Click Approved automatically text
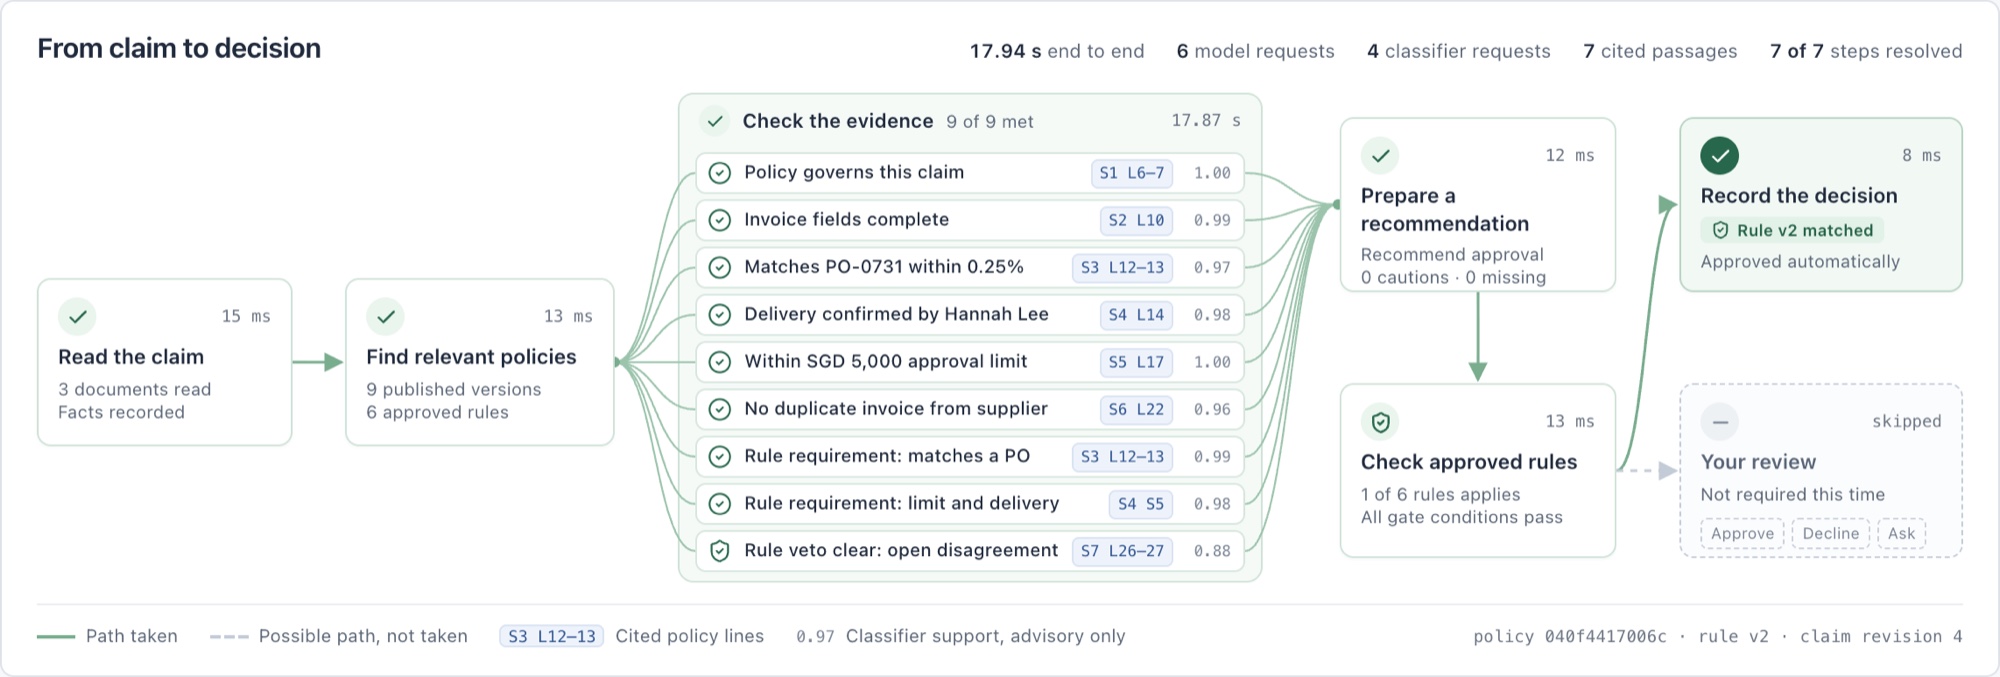Screen dimensions: 2000x677 (x=1800, y=262)
